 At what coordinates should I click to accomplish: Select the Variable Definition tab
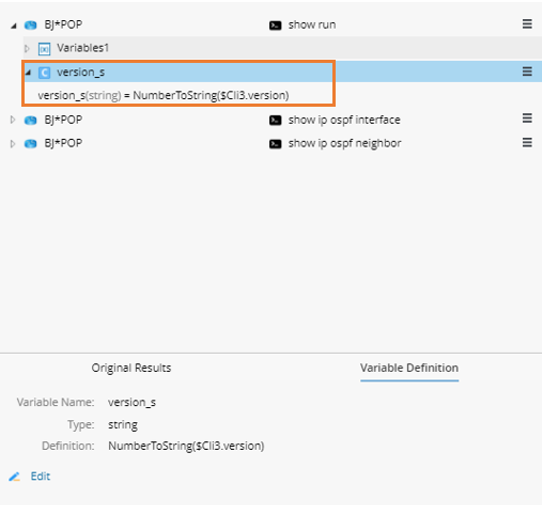click(x=409, y=368)
